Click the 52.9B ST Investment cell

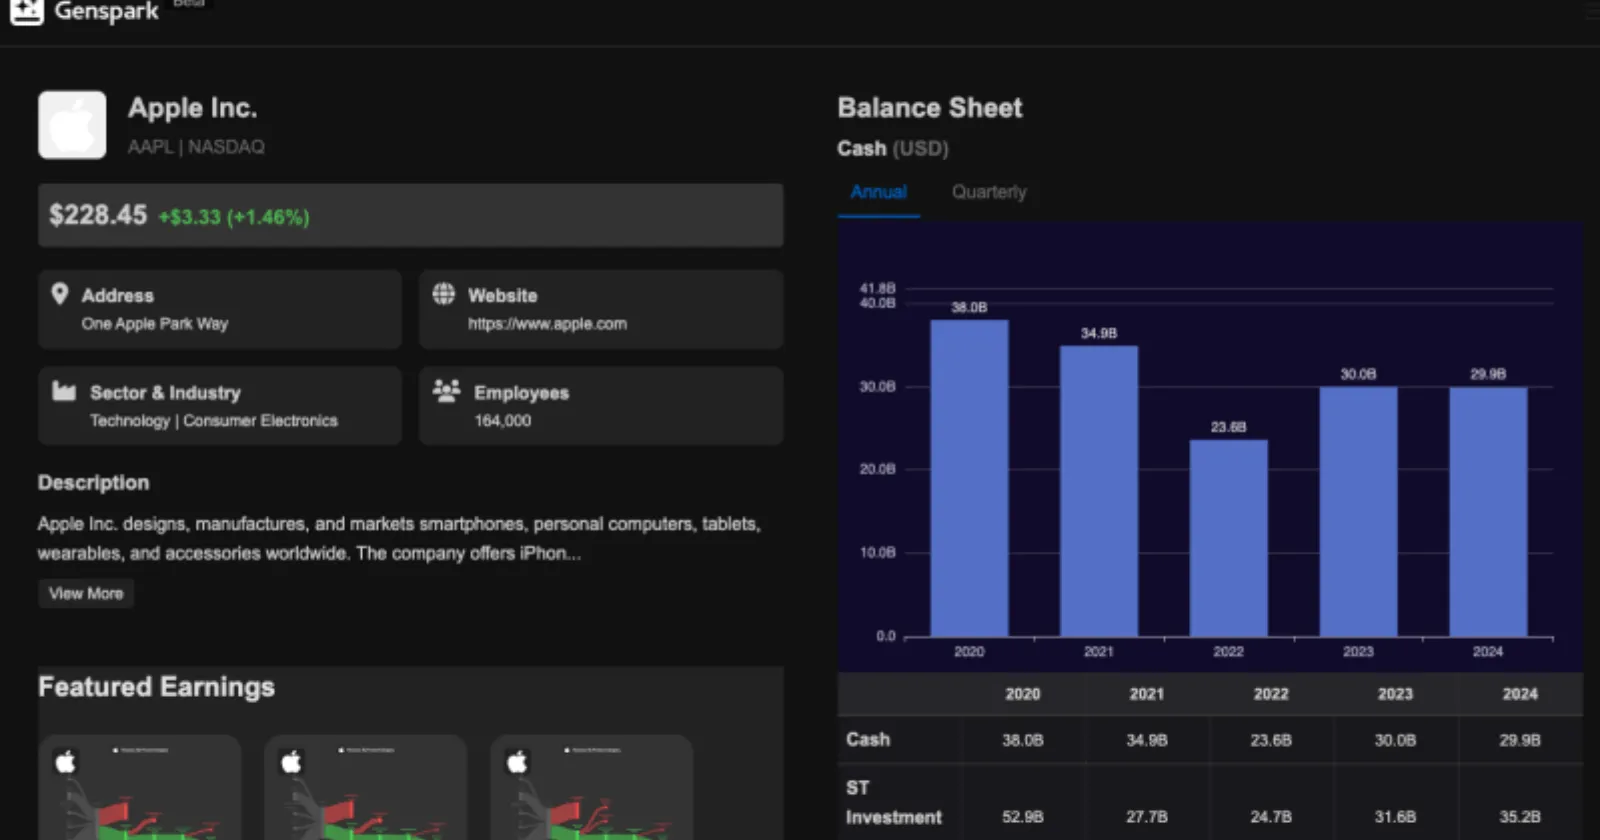click(x=1022, y=817)
